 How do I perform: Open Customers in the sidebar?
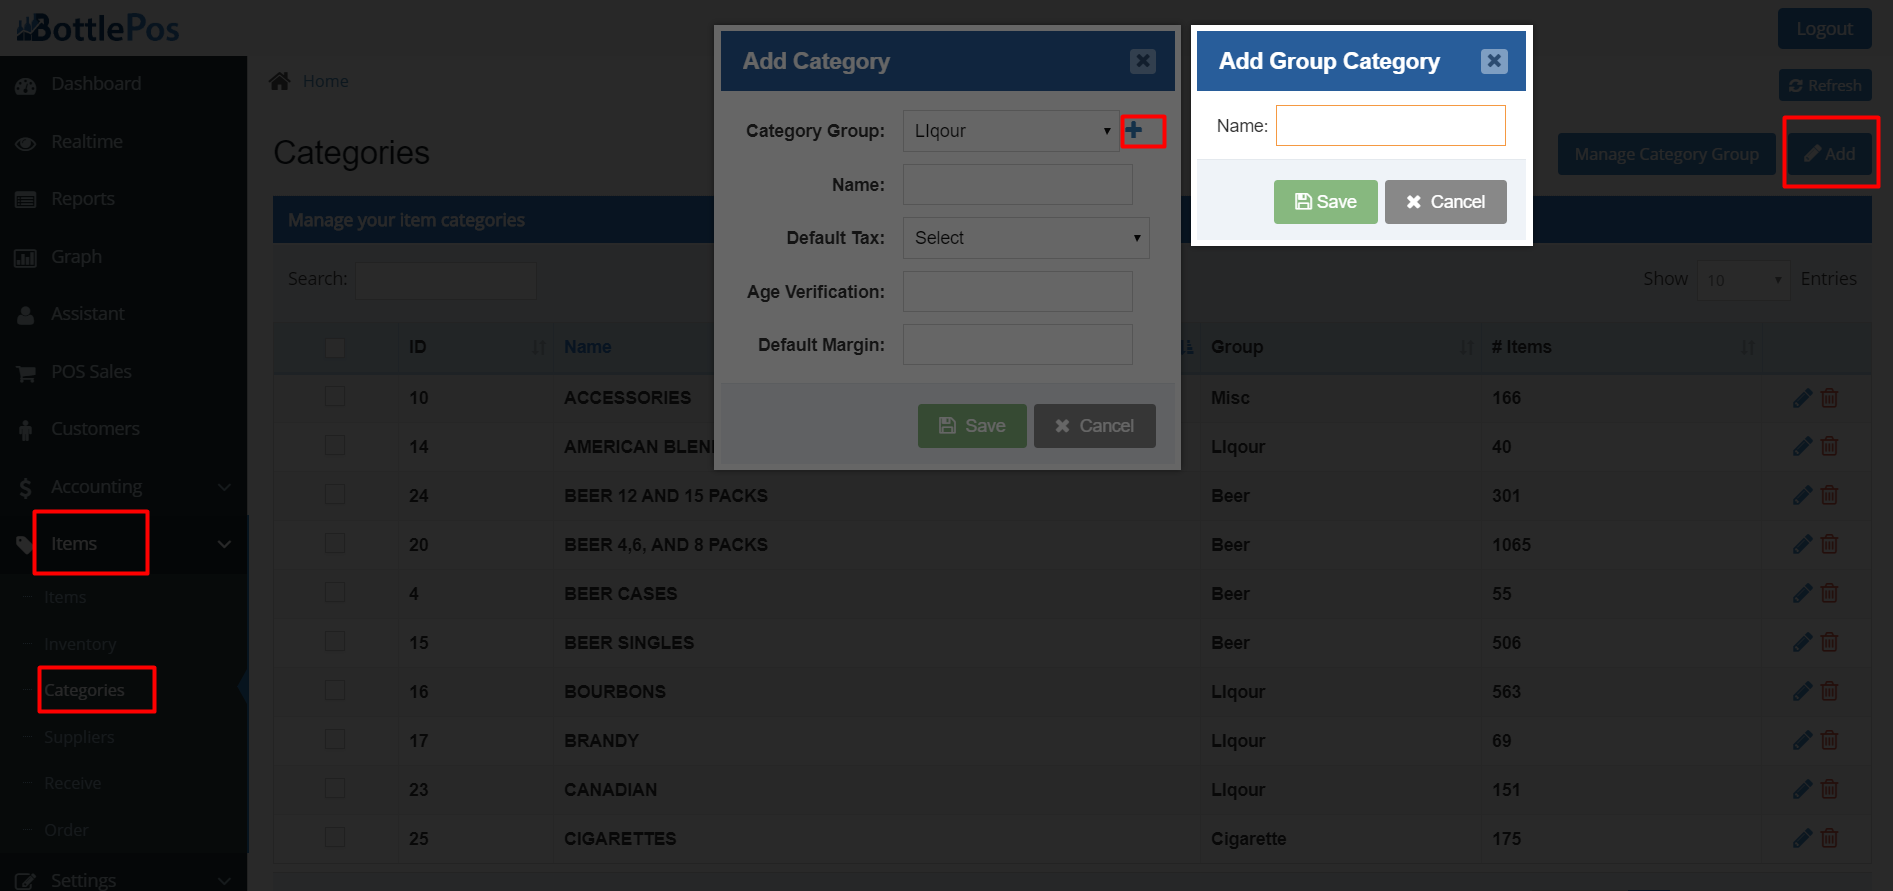point(95,429)
